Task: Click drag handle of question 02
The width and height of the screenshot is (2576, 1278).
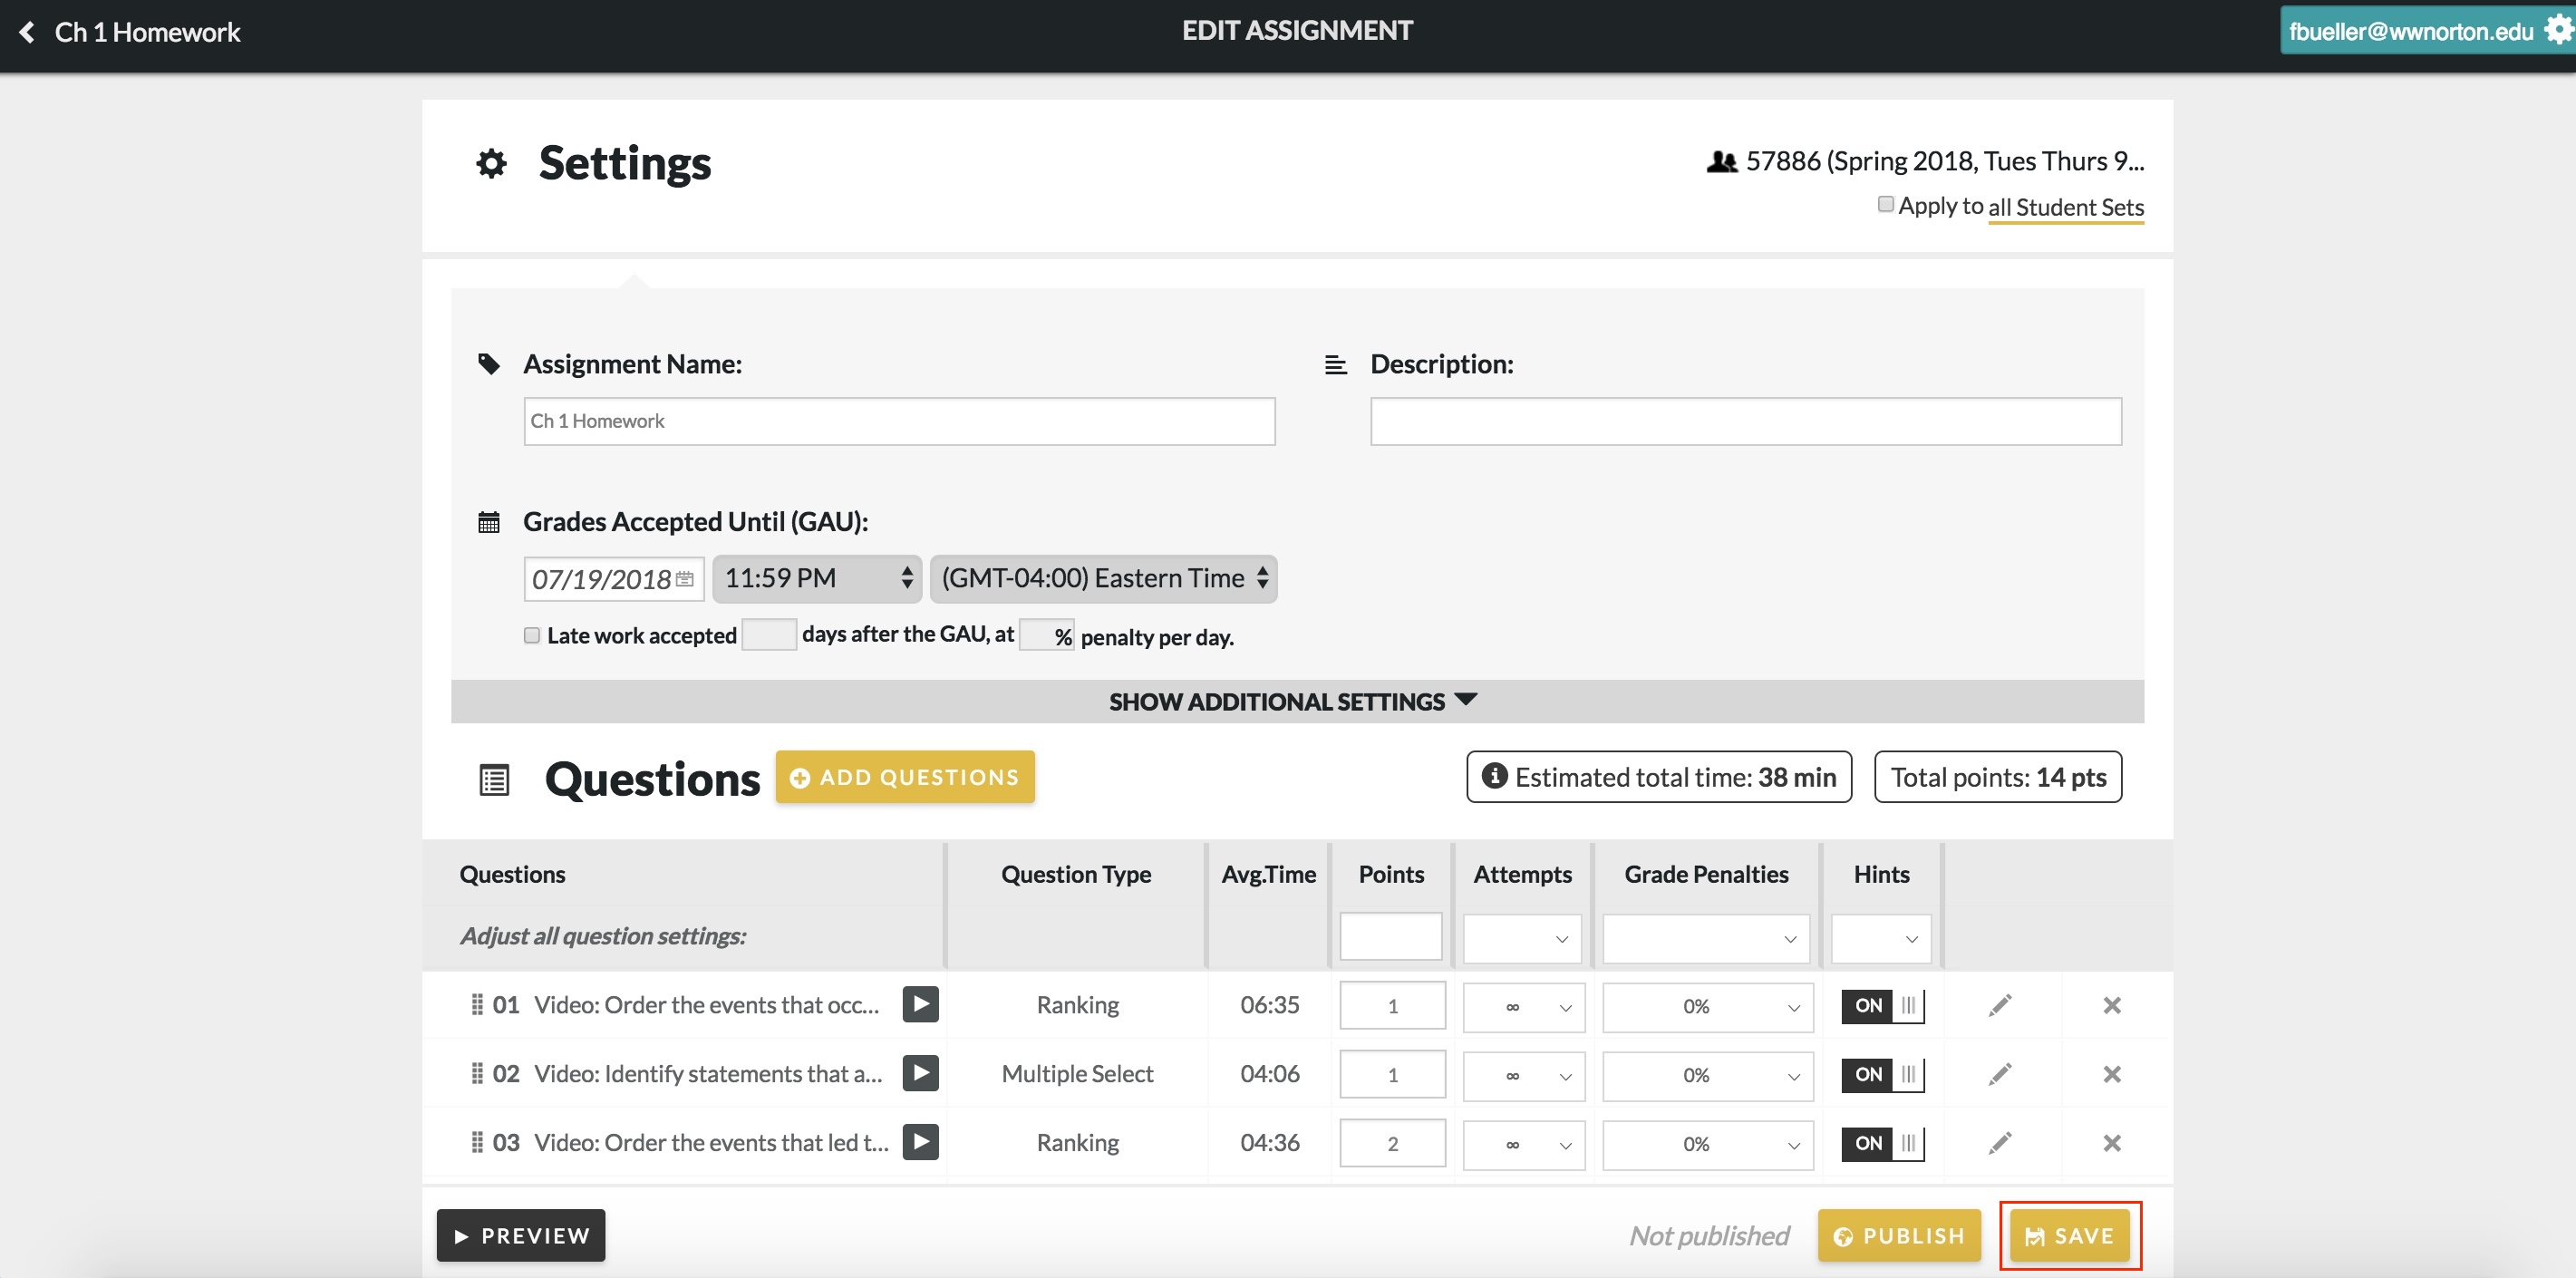Action: click(x=477, y=1074)
